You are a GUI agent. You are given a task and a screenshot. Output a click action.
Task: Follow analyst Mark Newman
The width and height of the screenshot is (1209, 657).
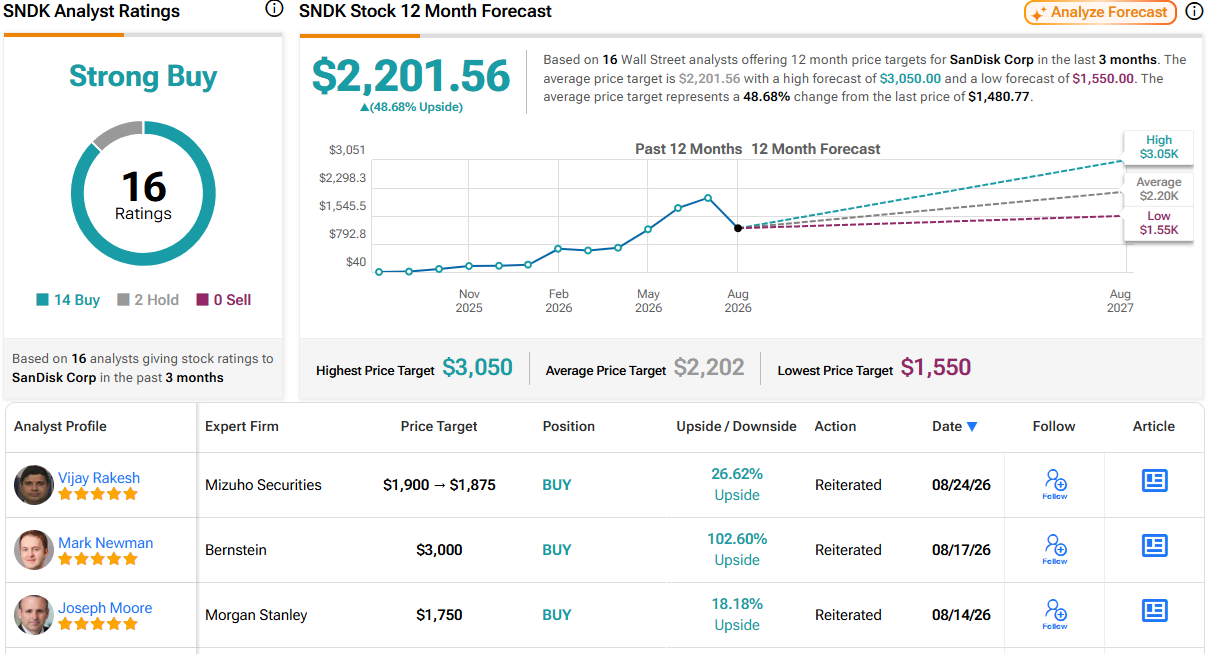pos(1055,549)
